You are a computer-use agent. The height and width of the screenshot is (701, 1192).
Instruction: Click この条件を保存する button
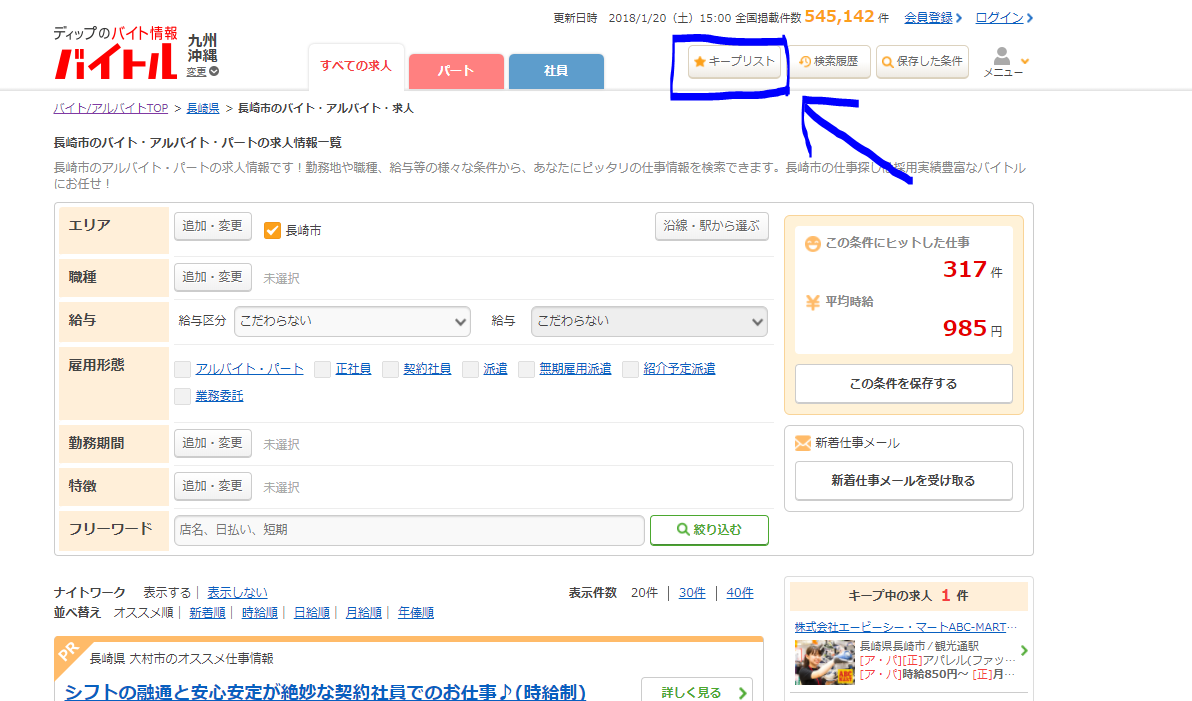point(904,384)
